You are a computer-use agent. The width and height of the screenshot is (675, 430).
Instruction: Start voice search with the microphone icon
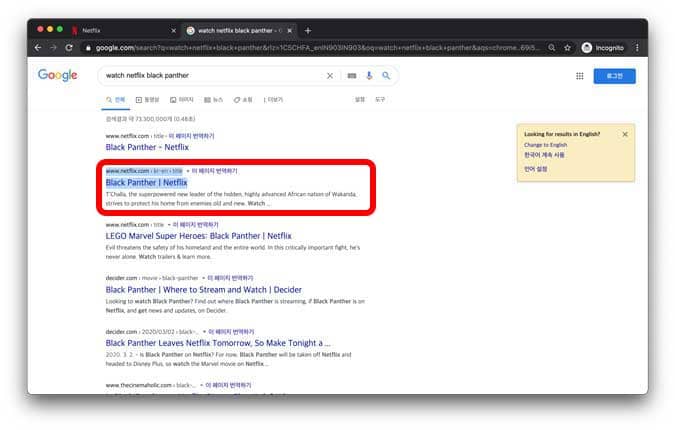[369, 75]
